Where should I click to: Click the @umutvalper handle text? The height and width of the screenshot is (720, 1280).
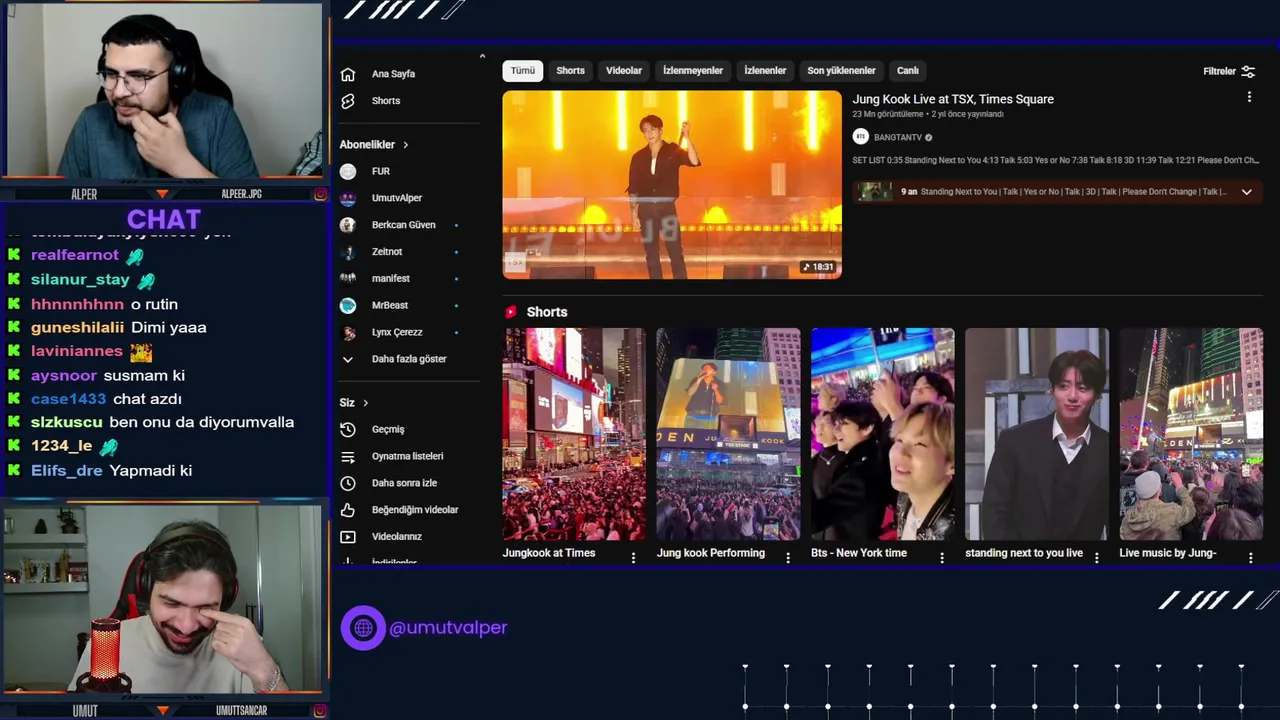(x=448, y=628)
